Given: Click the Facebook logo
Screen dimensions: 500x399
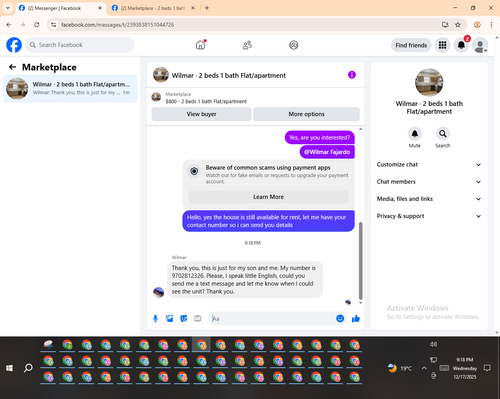Looking at the screenshot, I should pyautogui.click(x=14, y=45).
